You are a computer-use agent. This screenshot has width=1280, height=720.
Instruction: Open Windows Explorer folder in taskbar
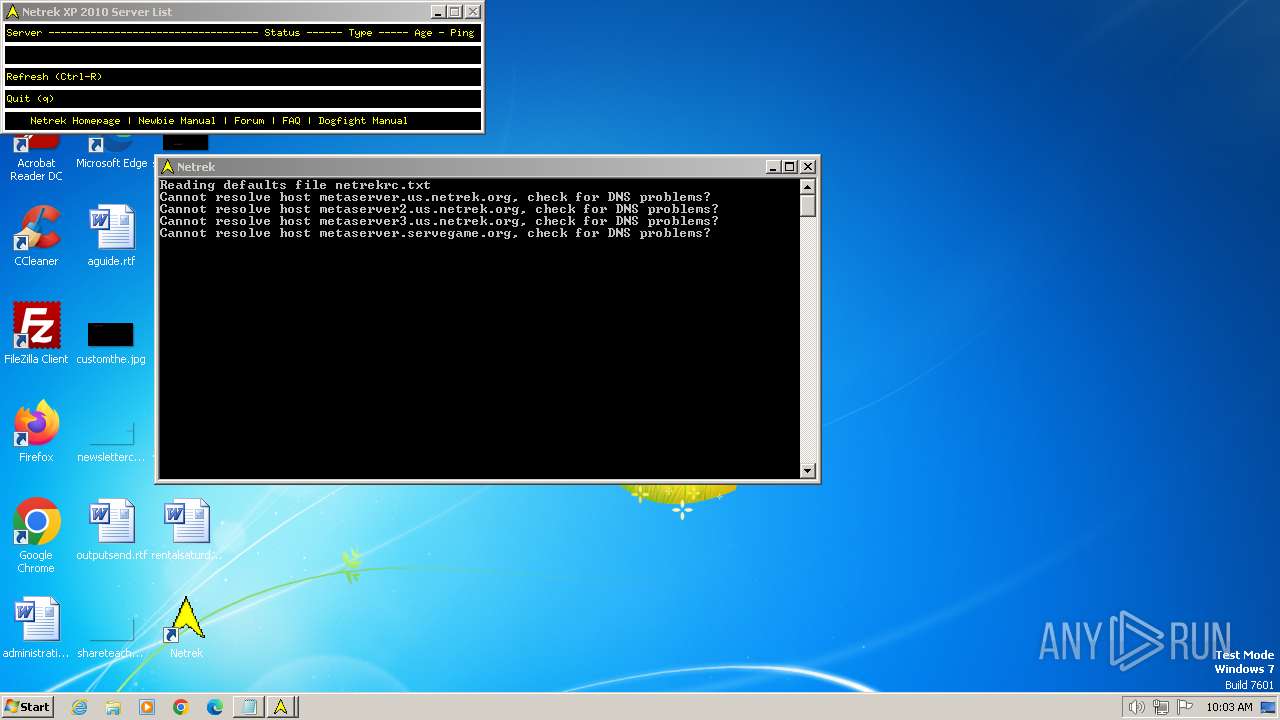coord(113,707)
